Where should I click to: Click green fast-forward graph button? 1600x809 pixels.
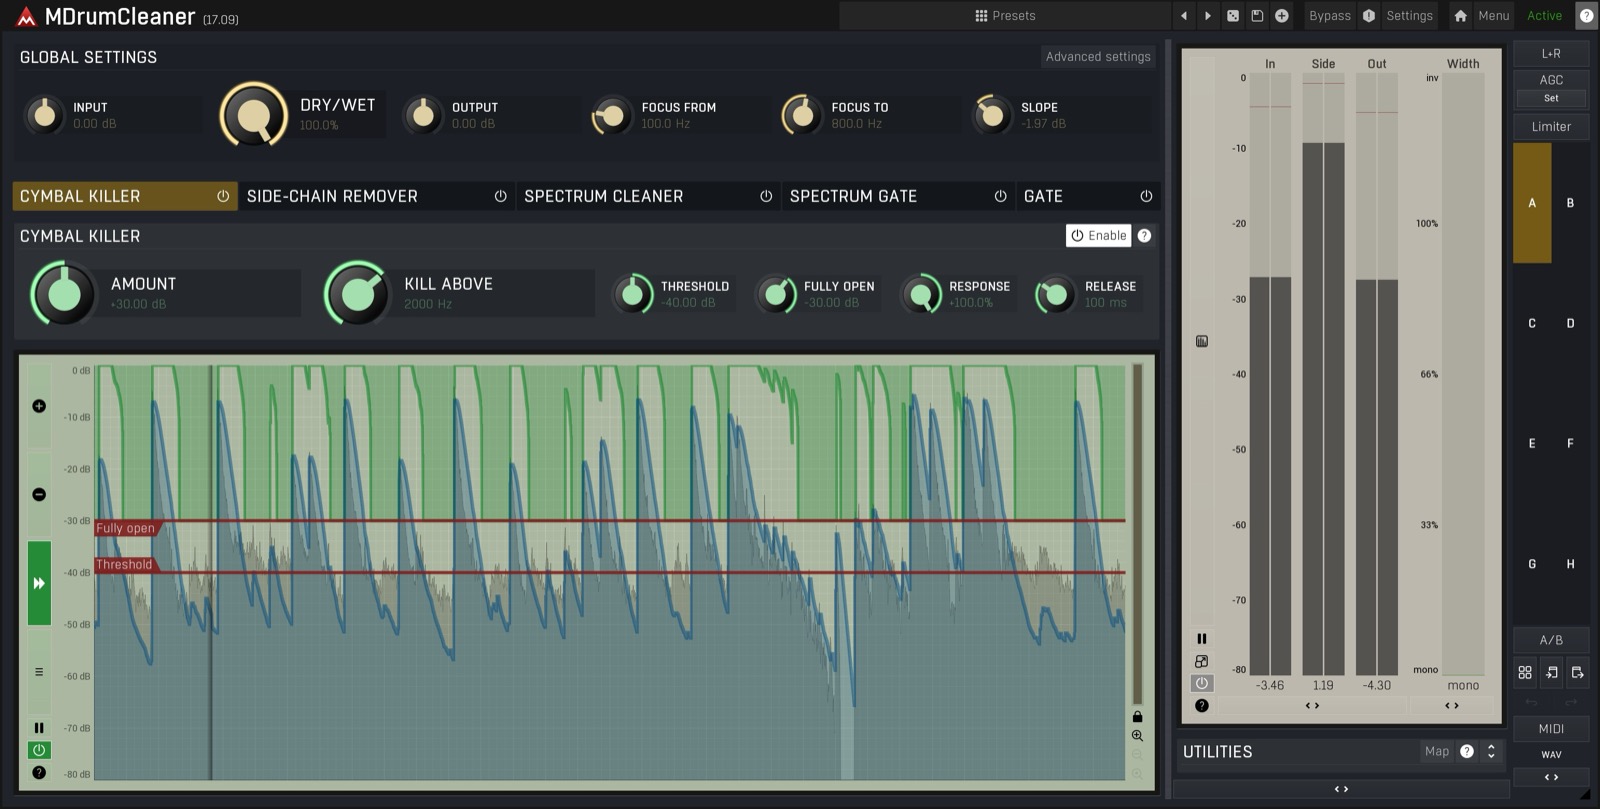pos(39,583)
